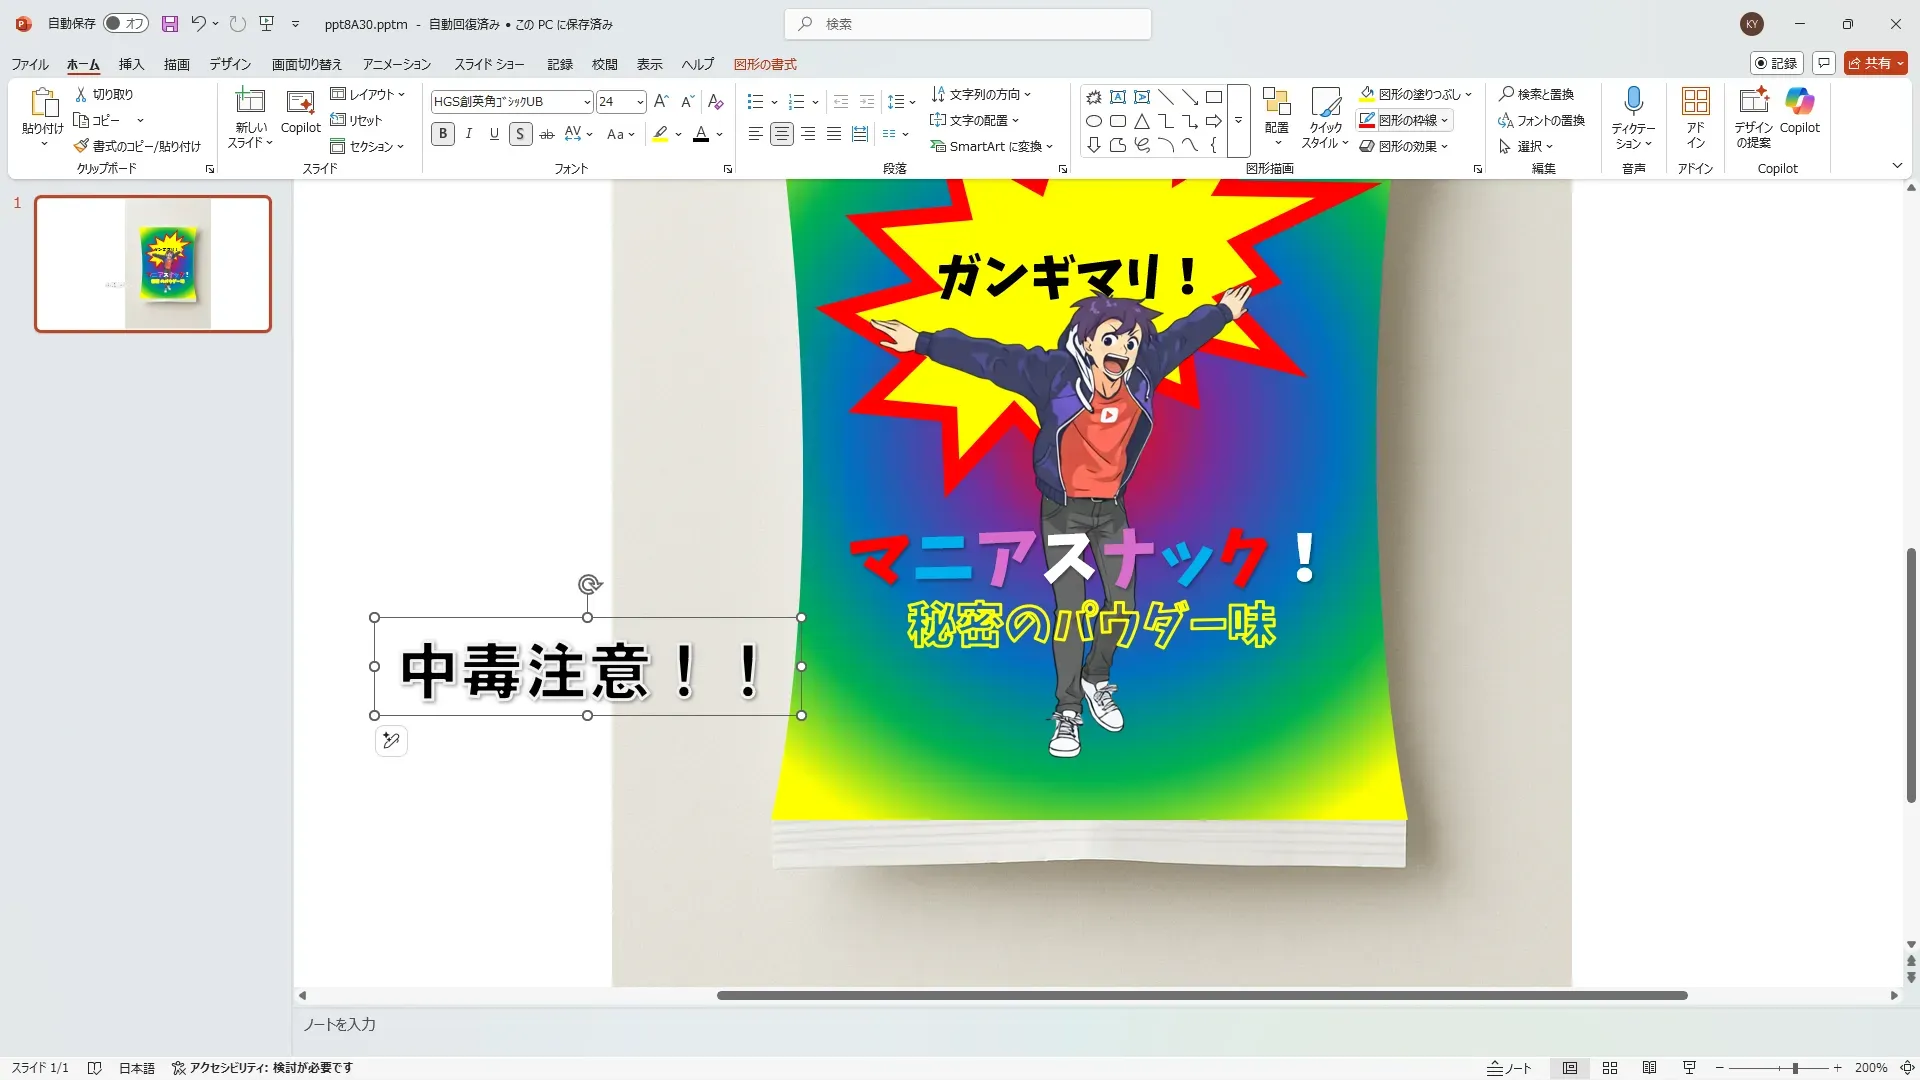Expand the font size dropdown
1920x1080 pixels.
[x=640, y=102]
